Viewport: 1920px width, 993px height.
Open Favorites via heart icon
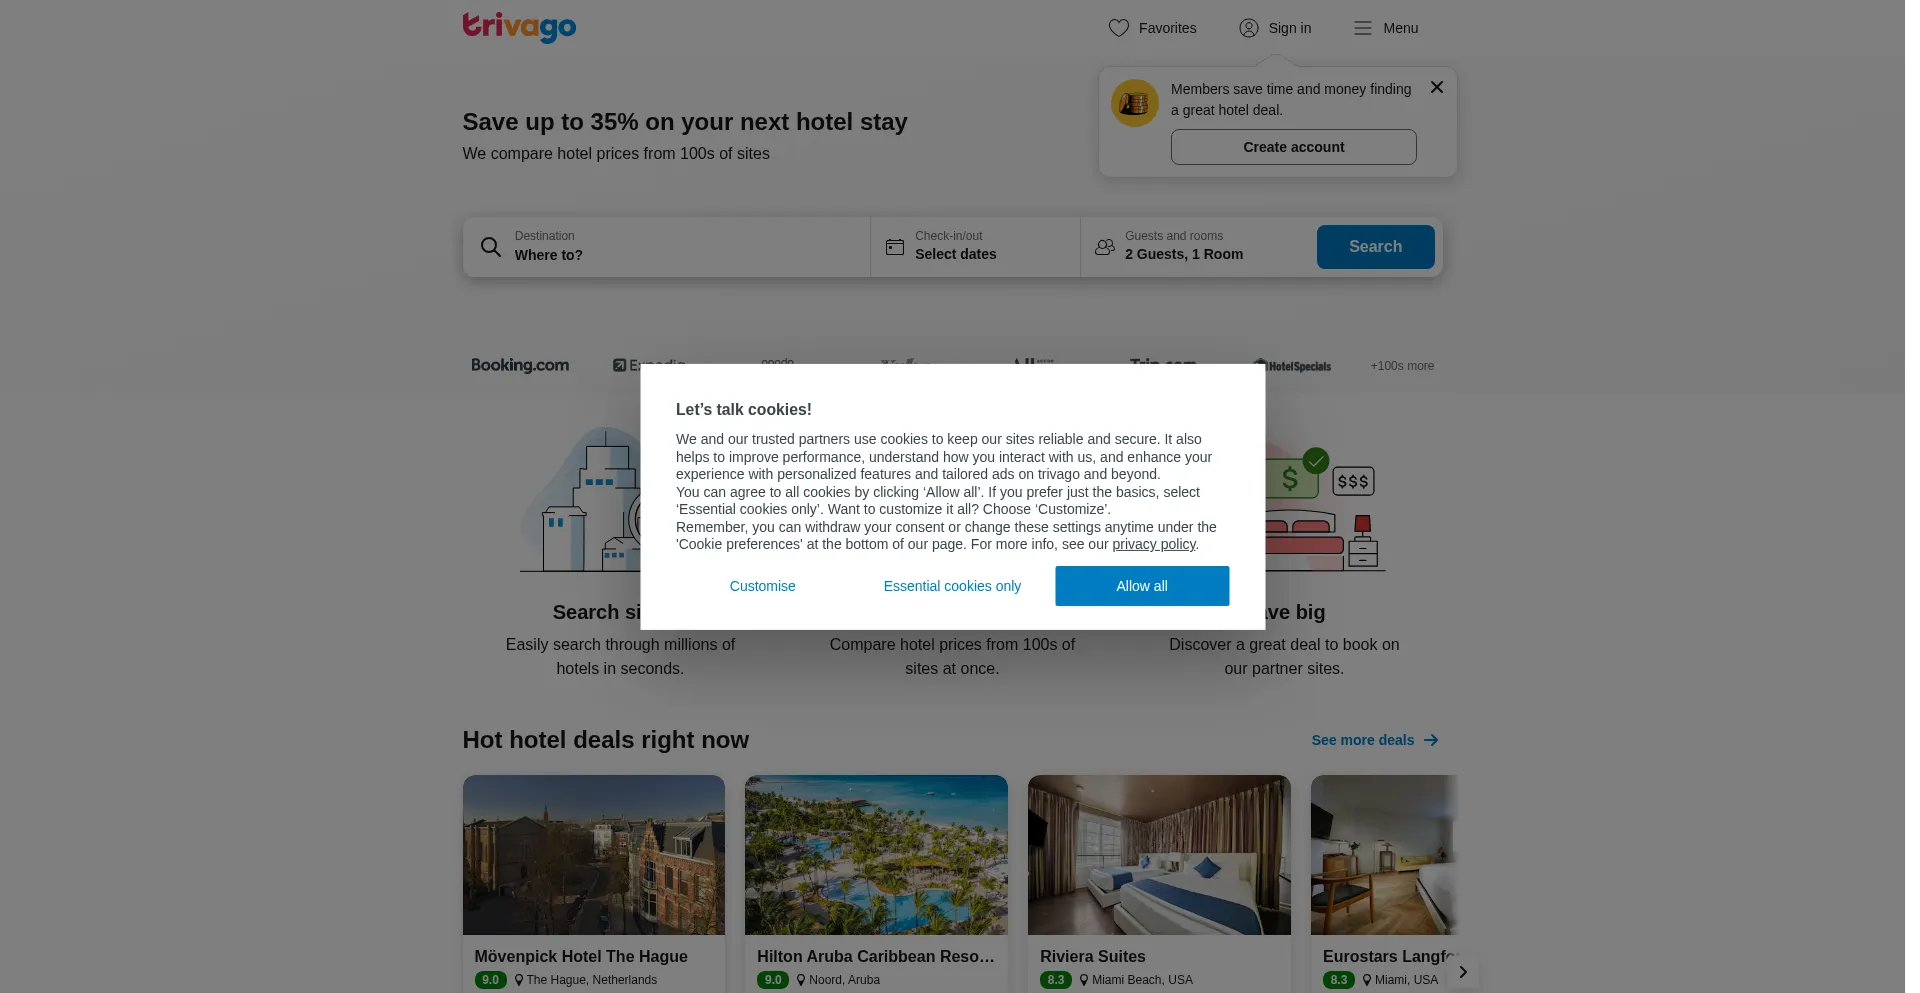pyautogui.click(x=1118, y=28)
